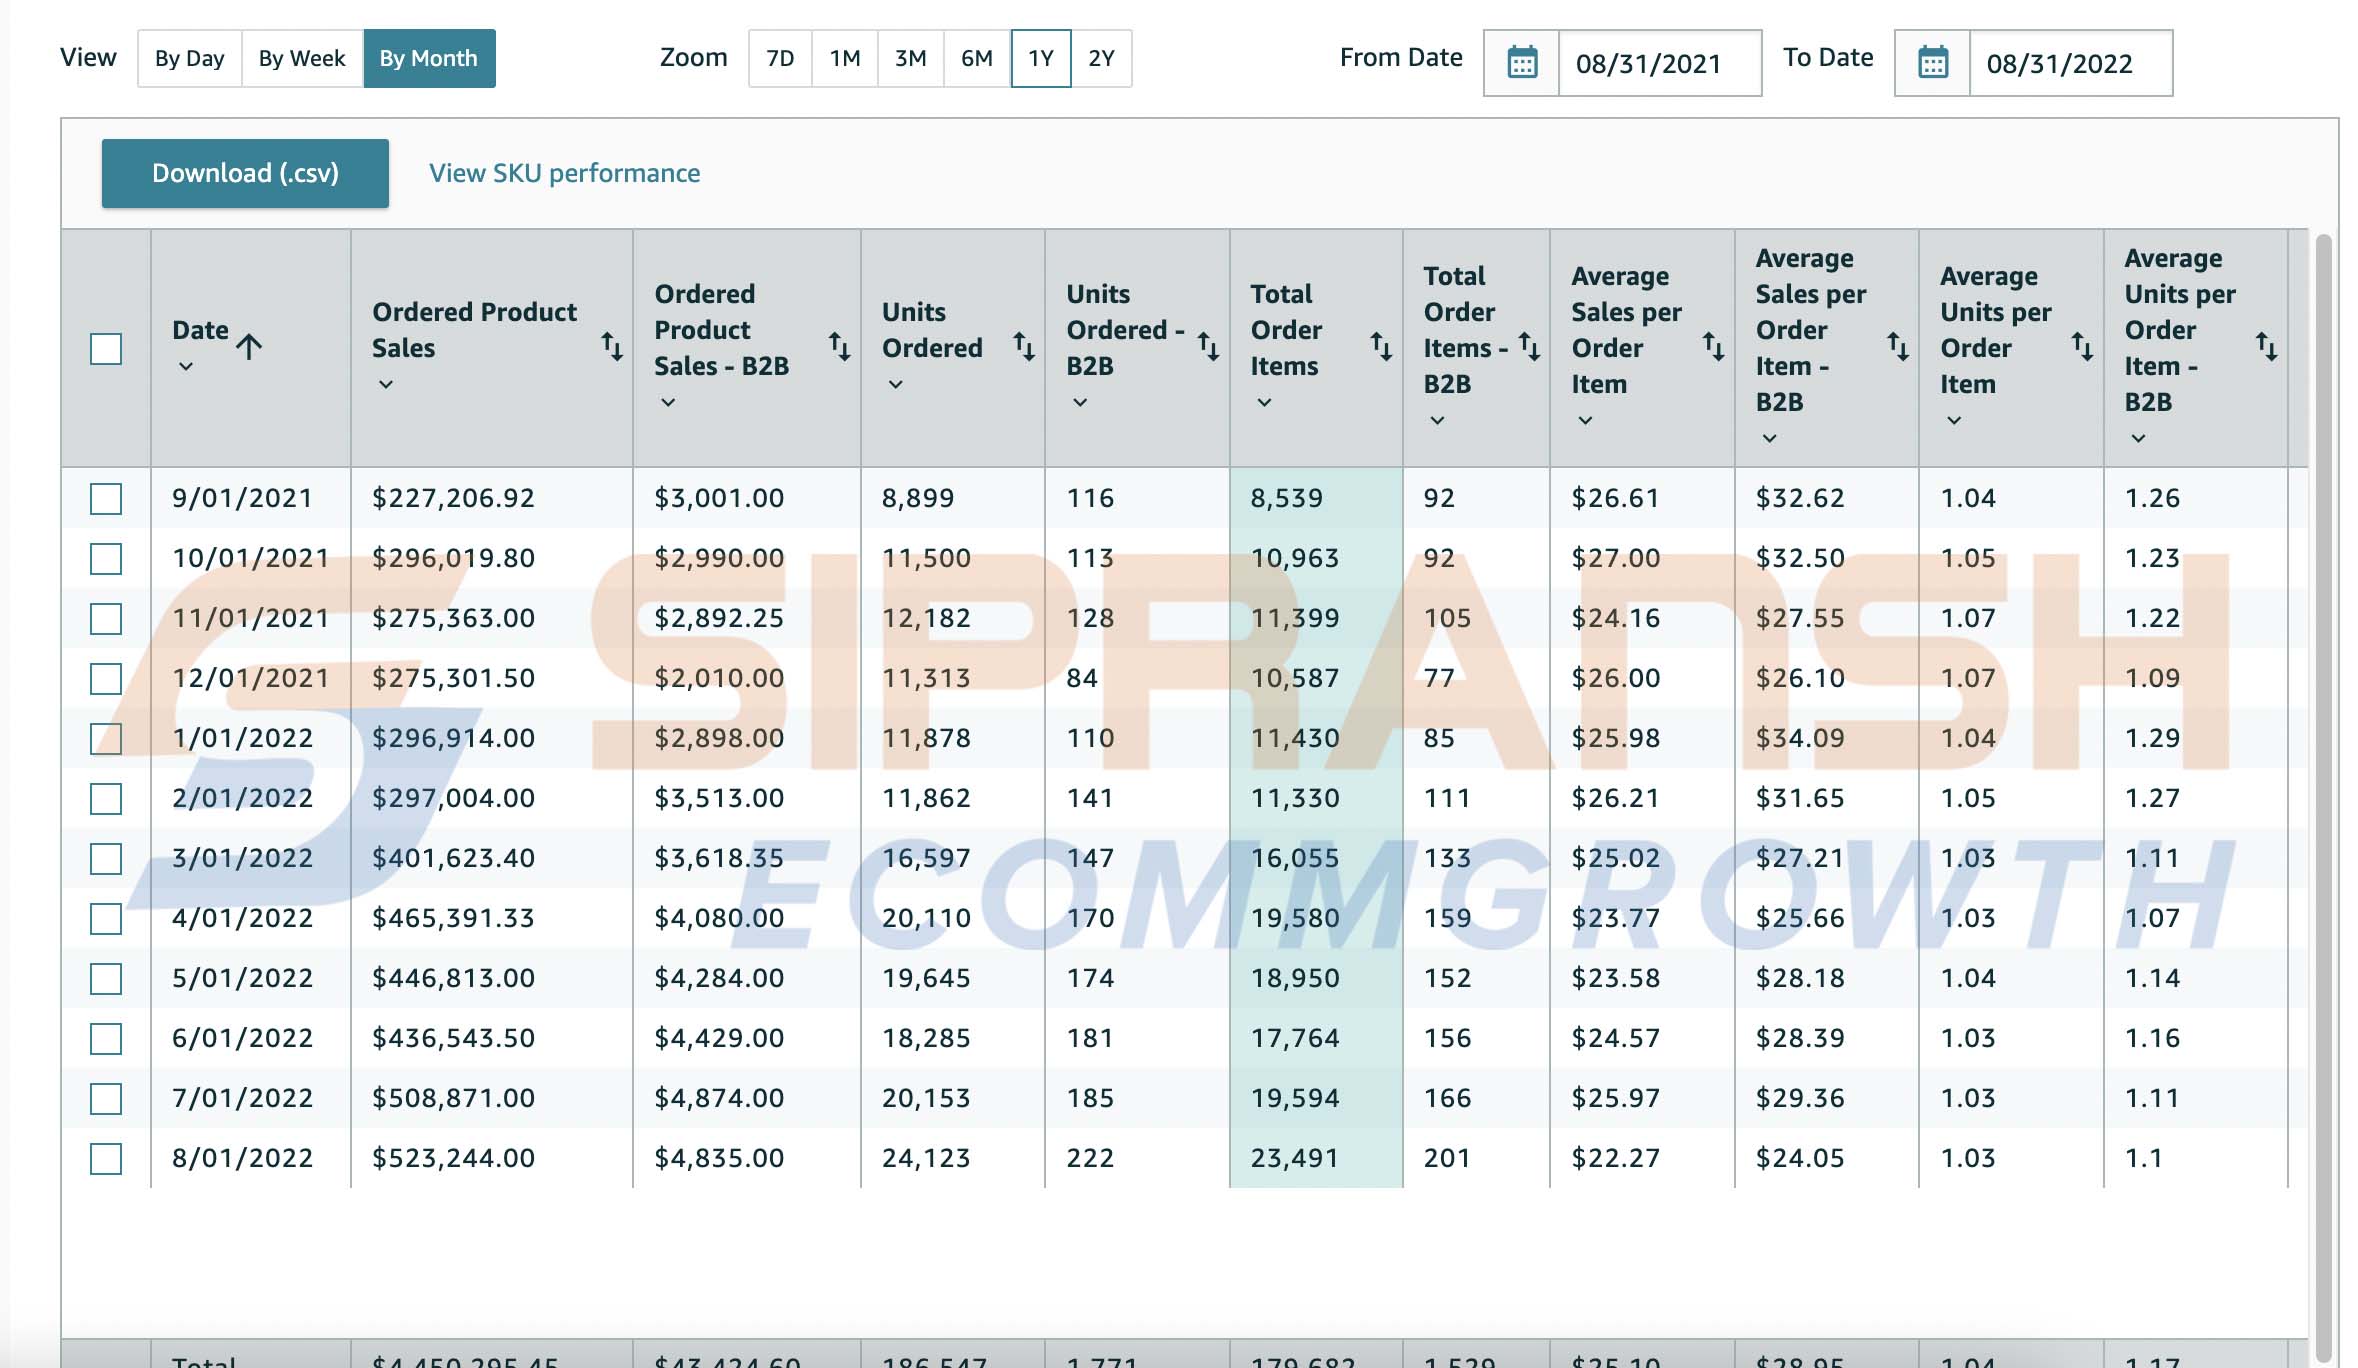Switch view to By Week
The width and height of the screenshot is (2358, 1368).
click(301, 59)
